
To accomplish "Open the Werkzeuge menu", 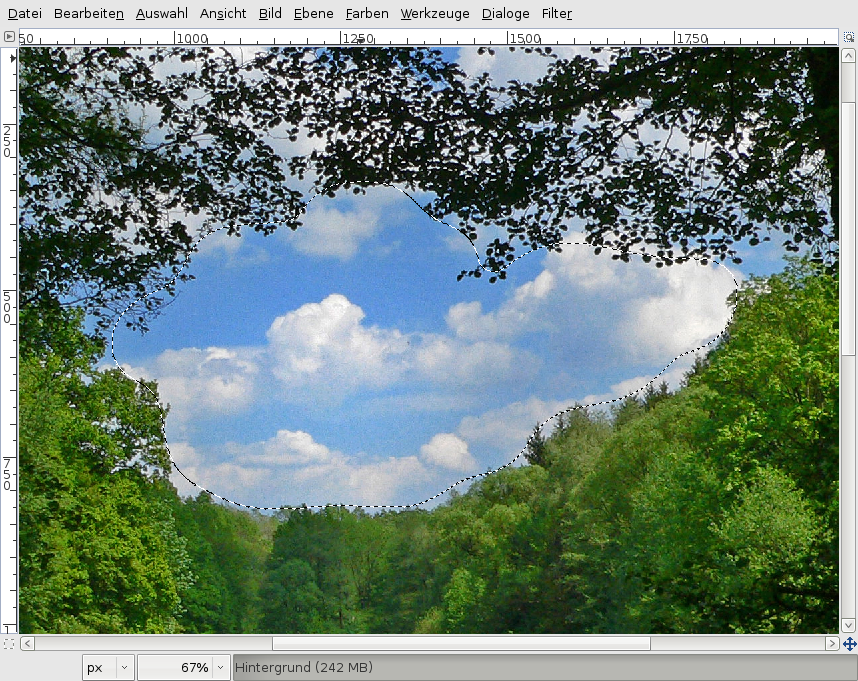I will tap(435, 13).
